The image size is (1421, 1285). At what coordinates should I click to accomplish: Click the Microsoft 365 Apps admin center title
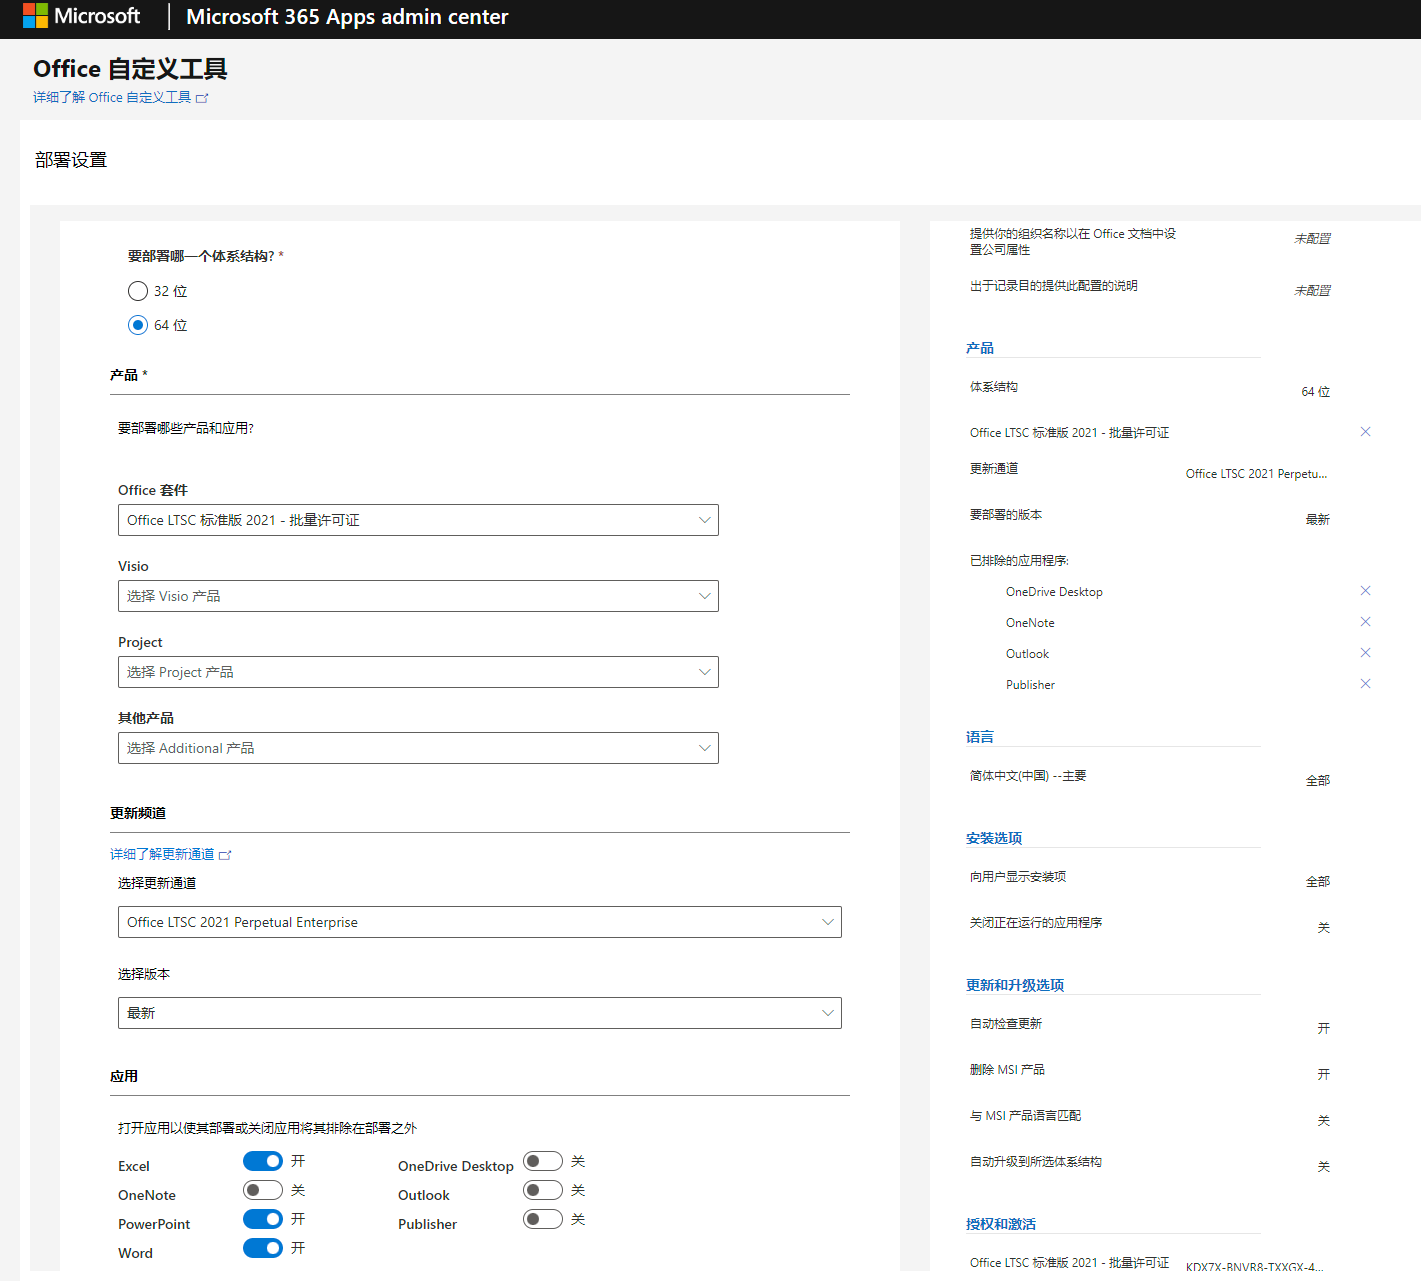pyautogui.click(x=347, y=17)
